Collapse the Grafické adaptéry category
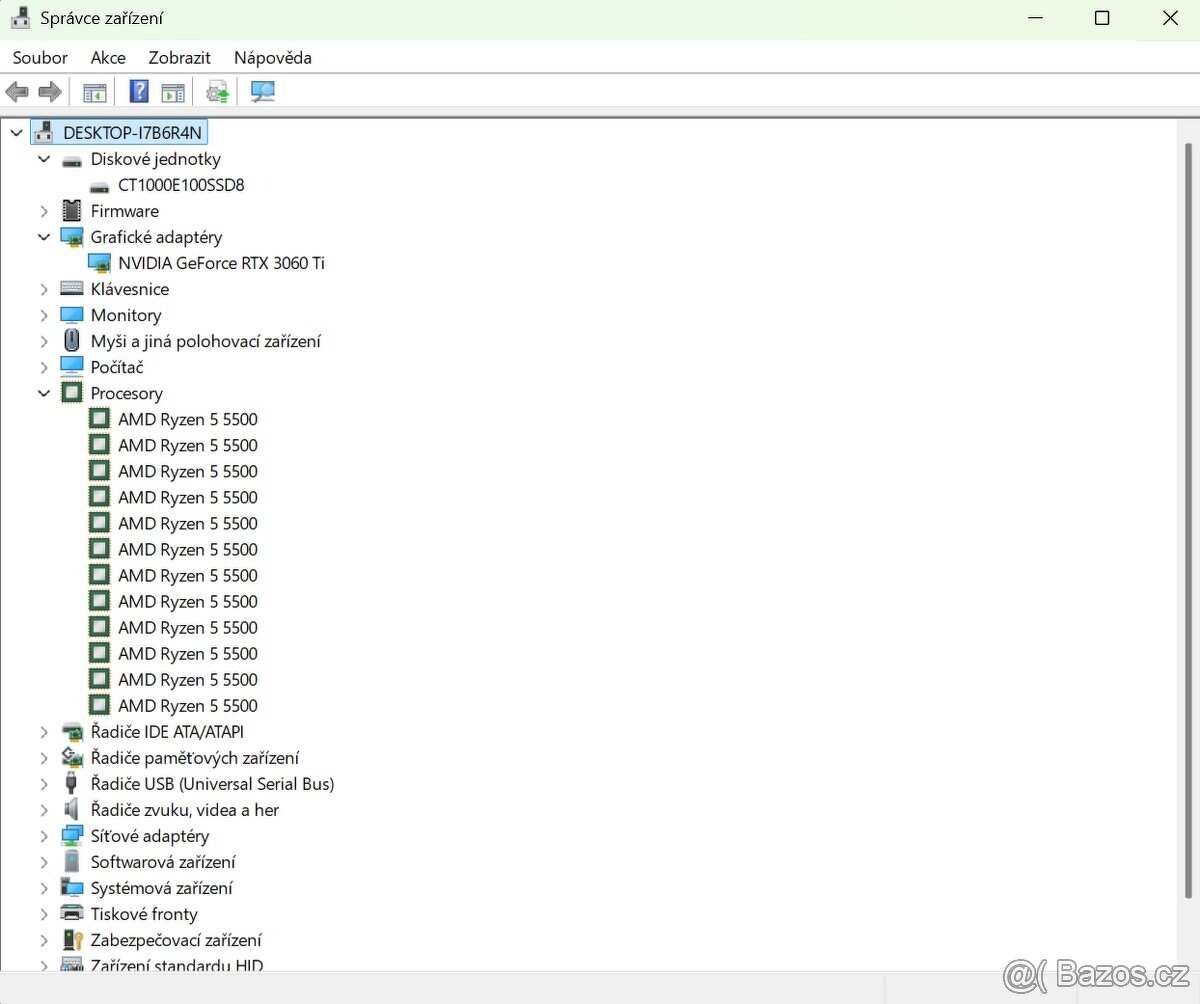The height and width of the screenshot is (1004, 1200). click(x=44, y=237)
